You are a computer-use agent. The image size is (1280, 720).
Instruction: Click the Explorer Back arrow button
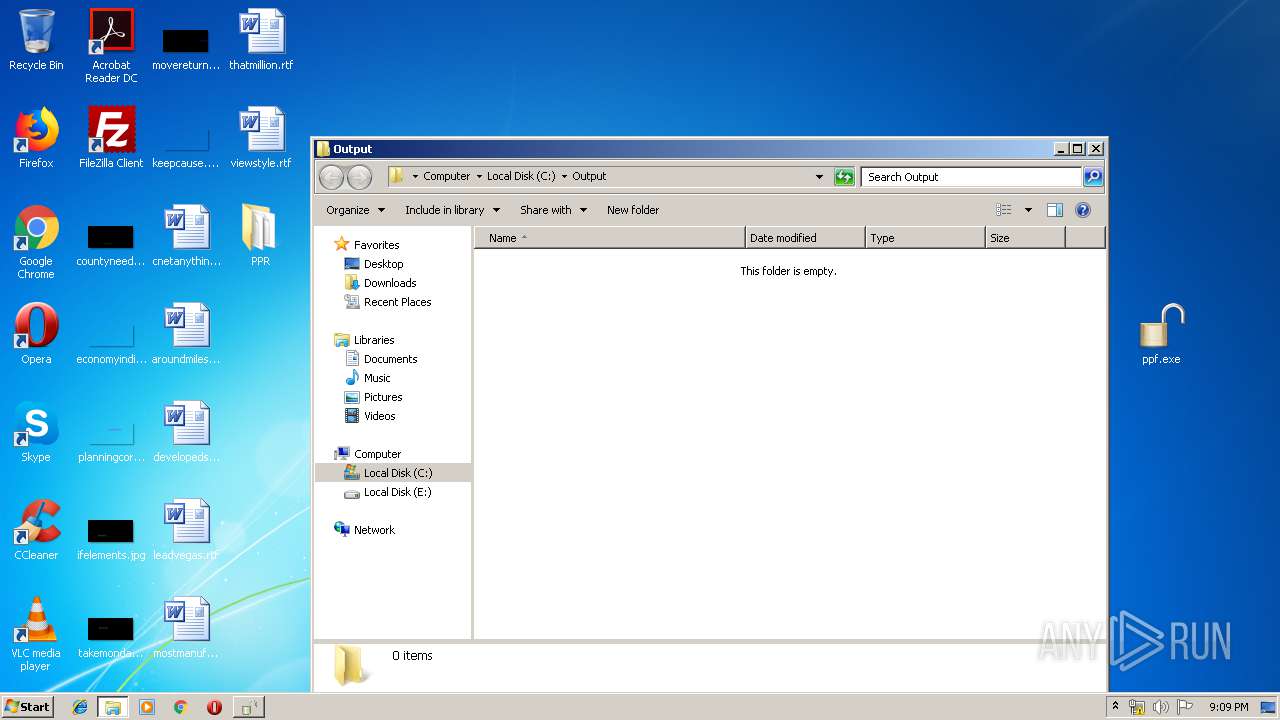(x=332, y=177)
